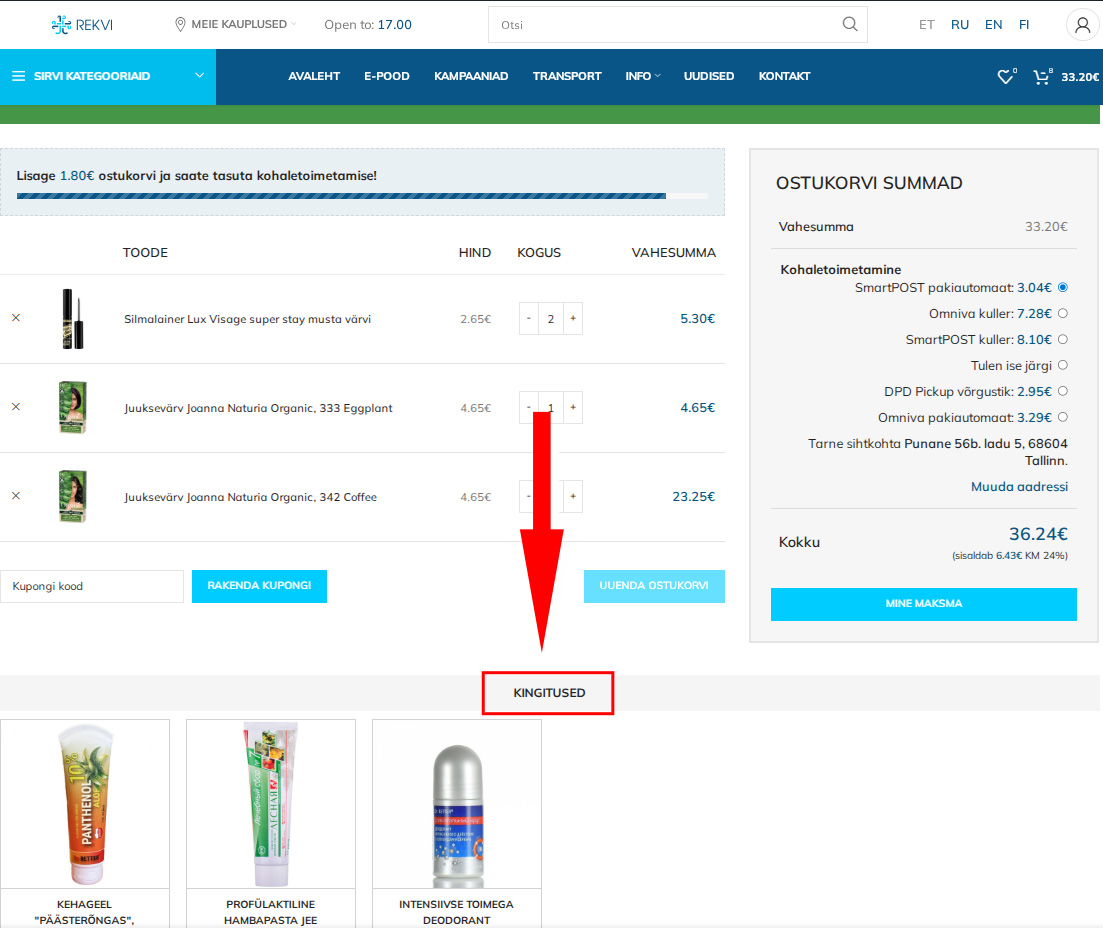Image resolution: width=1103 pixels, height=928 pixels.
Task: Choose Tulen ise järgi pickup option
Action: pyautogui.click(x=1062, y=366)
